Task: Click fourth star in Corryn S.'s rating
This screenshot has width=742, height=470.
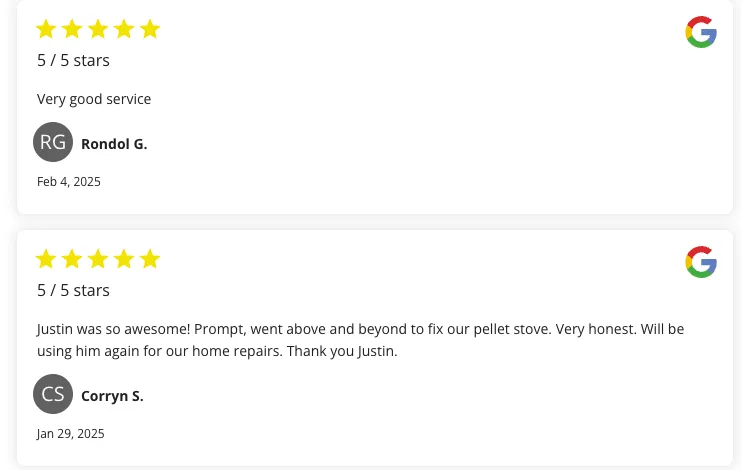Action: point(124,260)
